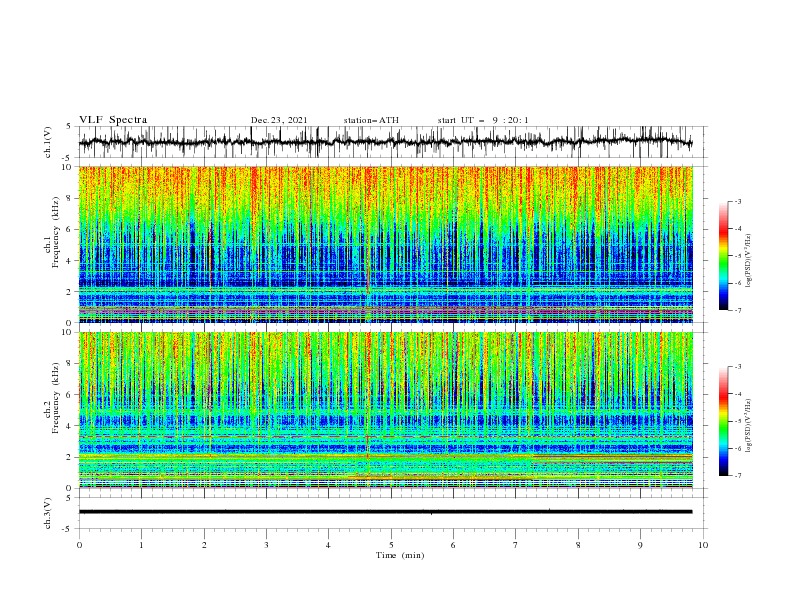Click the 'VLF Spectra' title text

pos(113,120)
